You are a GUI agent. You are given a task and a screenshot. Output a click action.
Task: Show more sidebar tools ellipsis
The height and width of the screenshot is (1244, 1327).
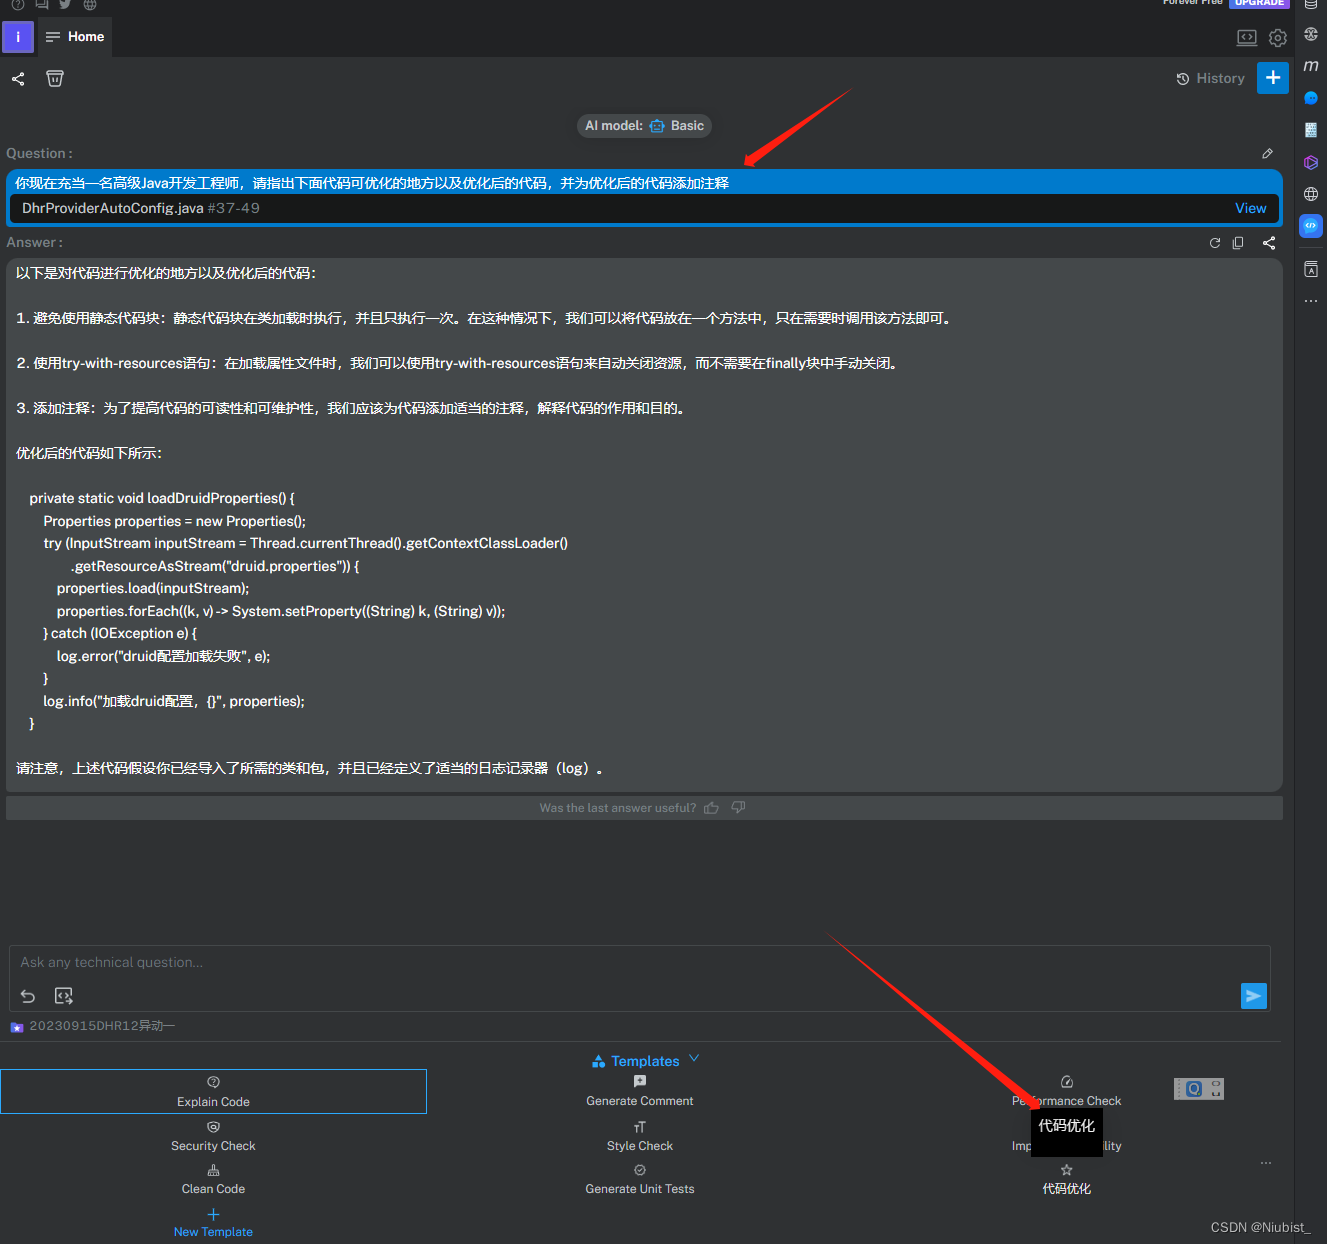(x=1311, y=301)
